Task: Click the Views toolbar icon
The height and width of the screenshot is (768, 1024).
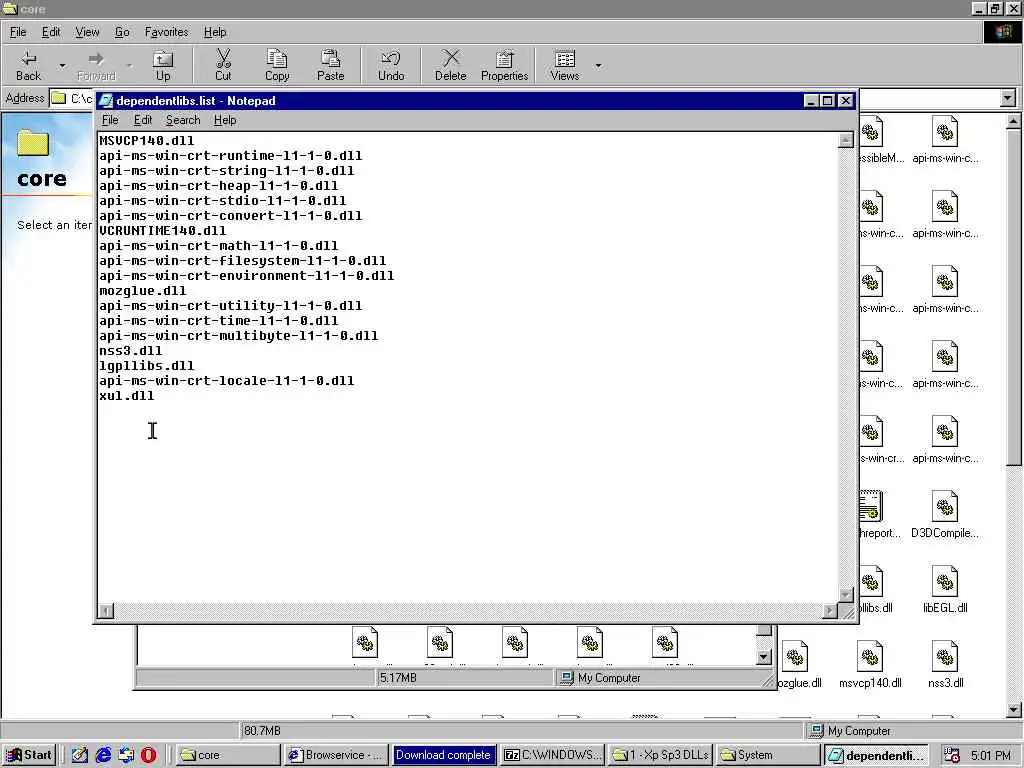Action: (x=564, y=66)
